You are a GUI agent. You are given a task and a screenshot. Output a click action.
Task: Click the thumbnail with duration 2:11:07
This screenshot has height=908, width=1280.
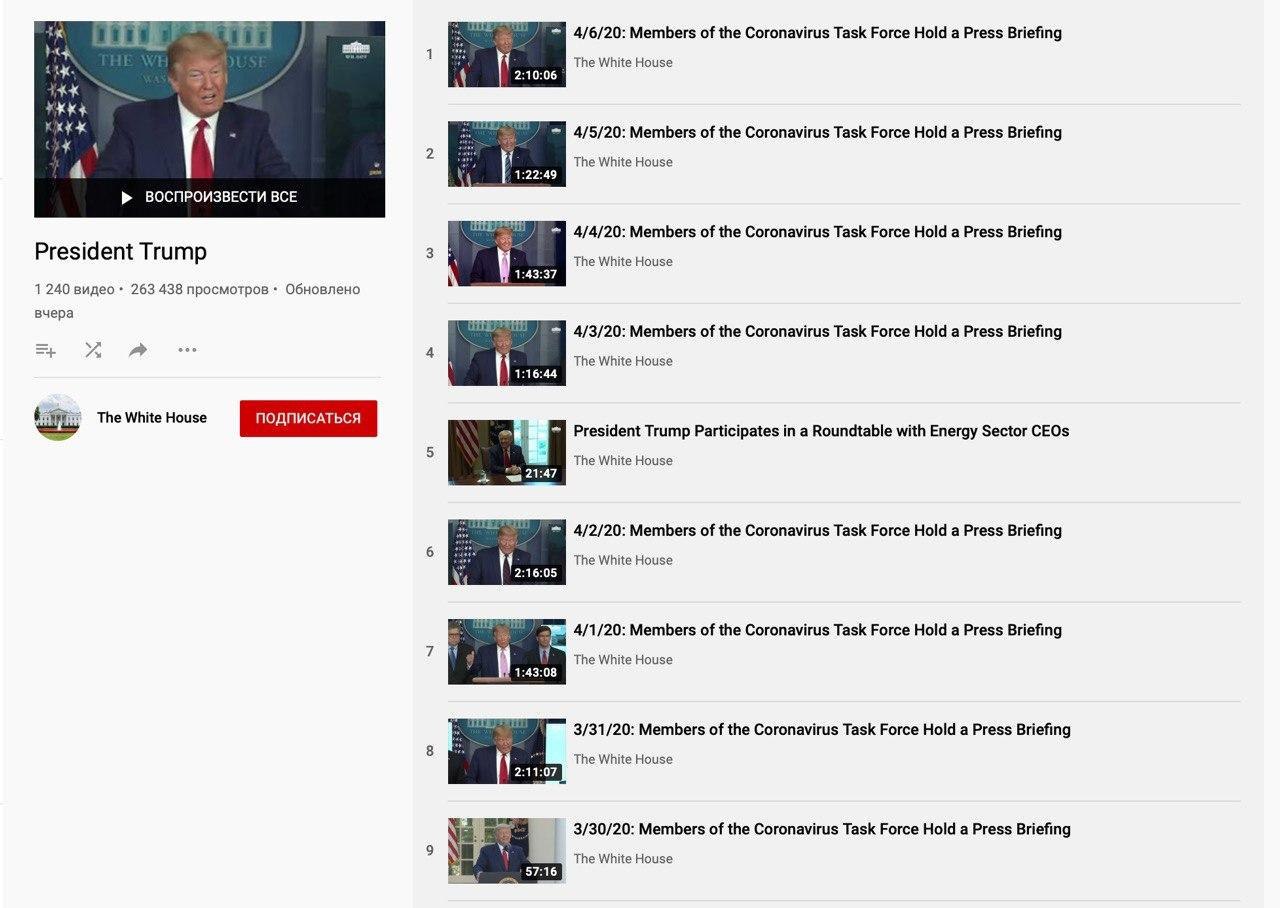507,751
